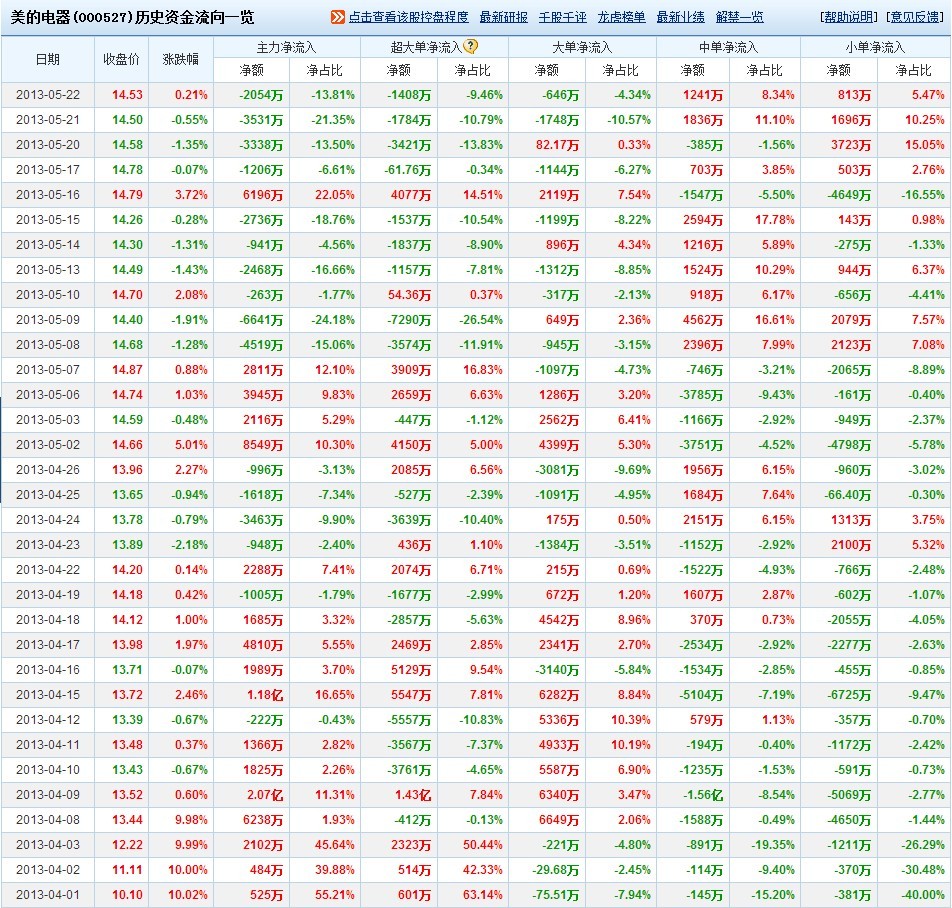Click the 涨跌幅 column header
Viewport: 952px width, 908px height.
click(x=181, y=59)
